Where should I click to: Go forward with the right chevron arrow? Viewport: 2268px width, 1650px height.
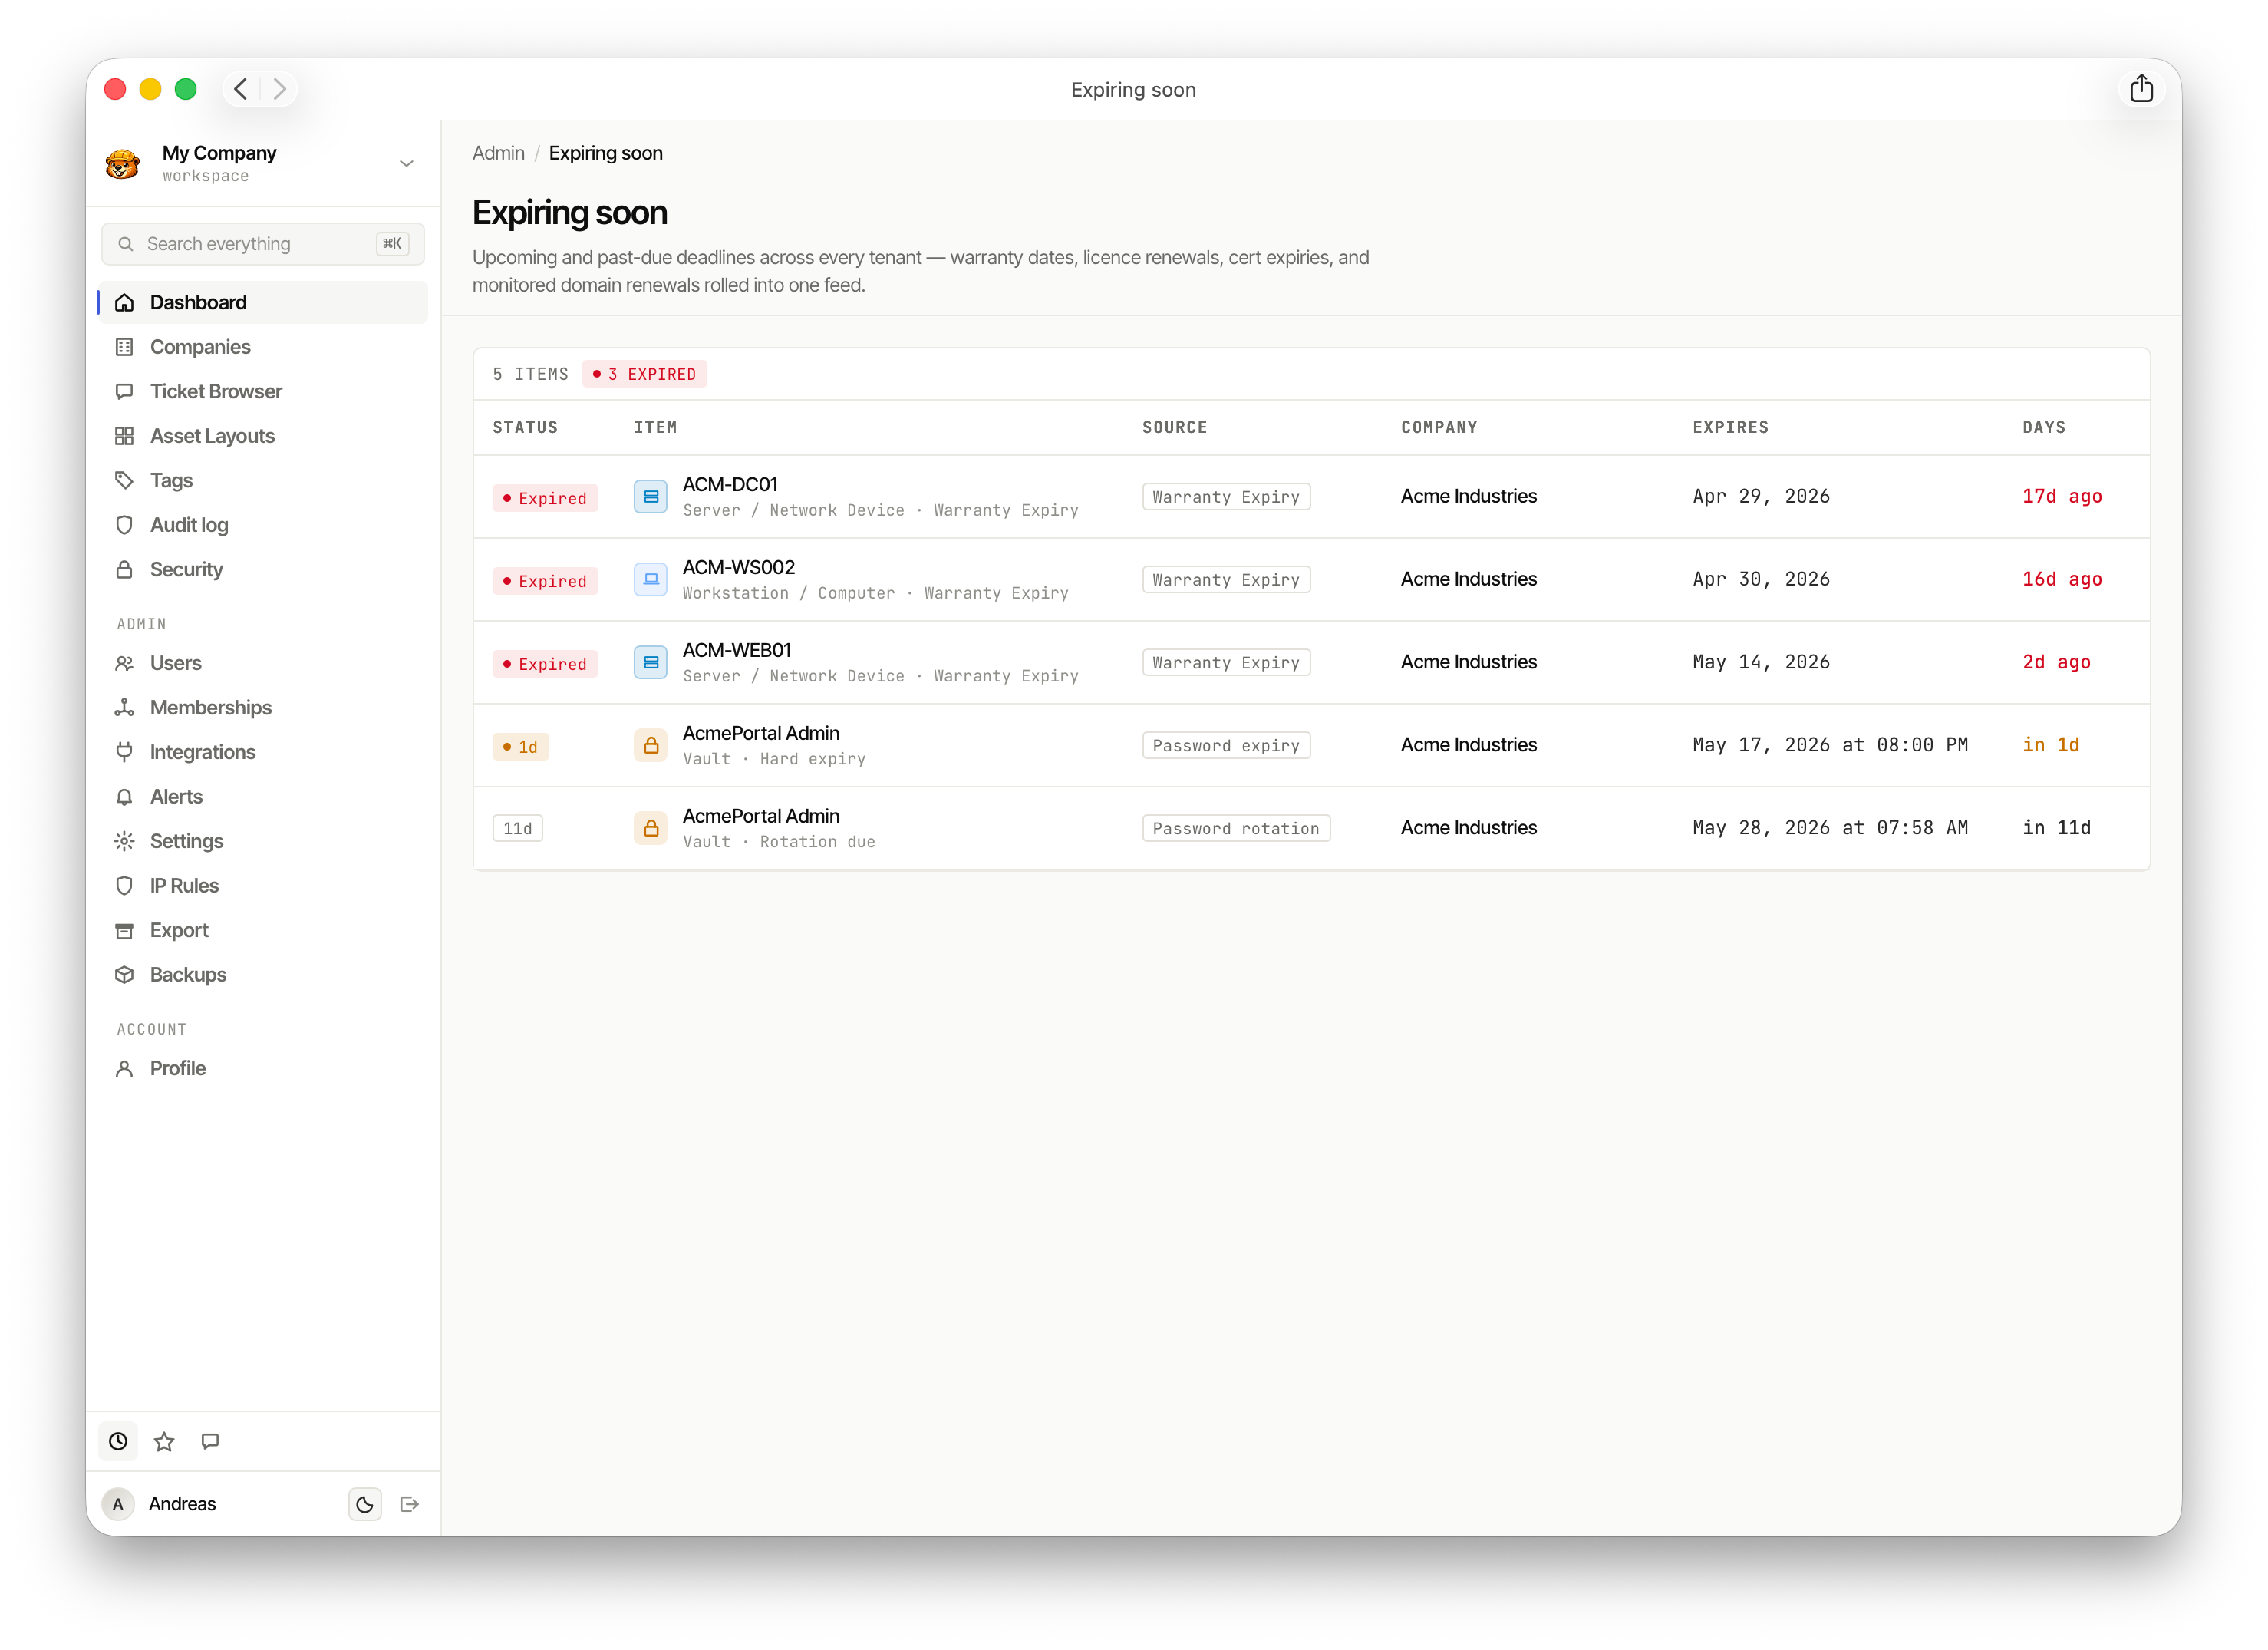[x=280, y=89]
